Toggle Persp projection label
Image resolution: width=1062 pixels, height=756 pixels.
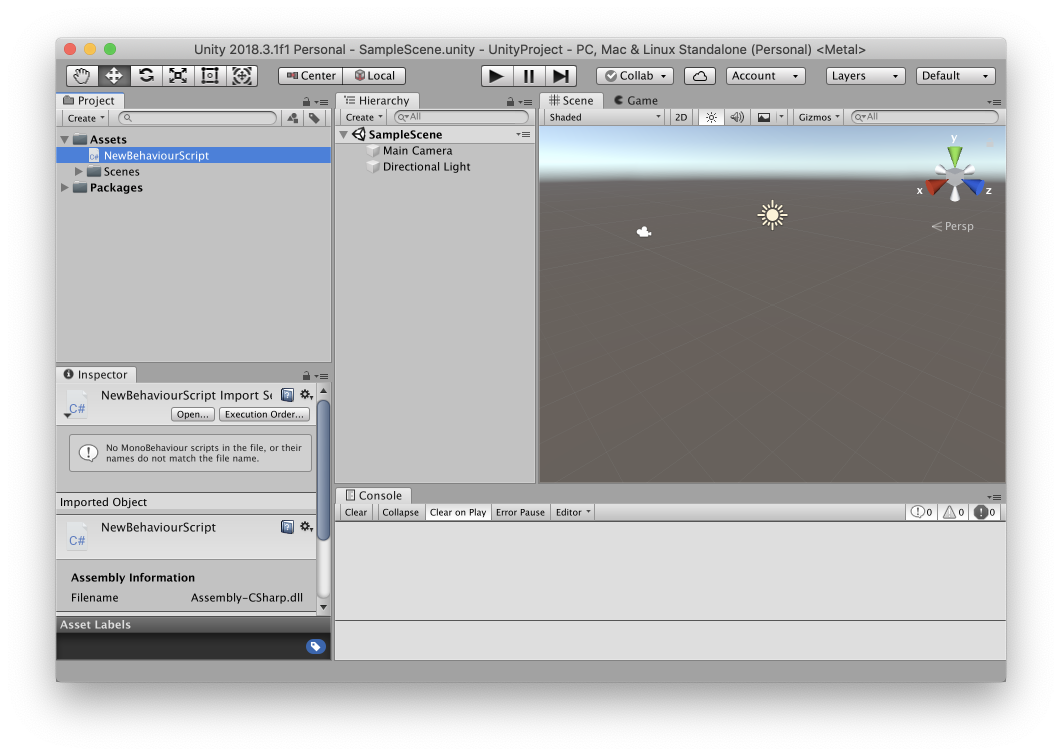(x=952, y=226)
